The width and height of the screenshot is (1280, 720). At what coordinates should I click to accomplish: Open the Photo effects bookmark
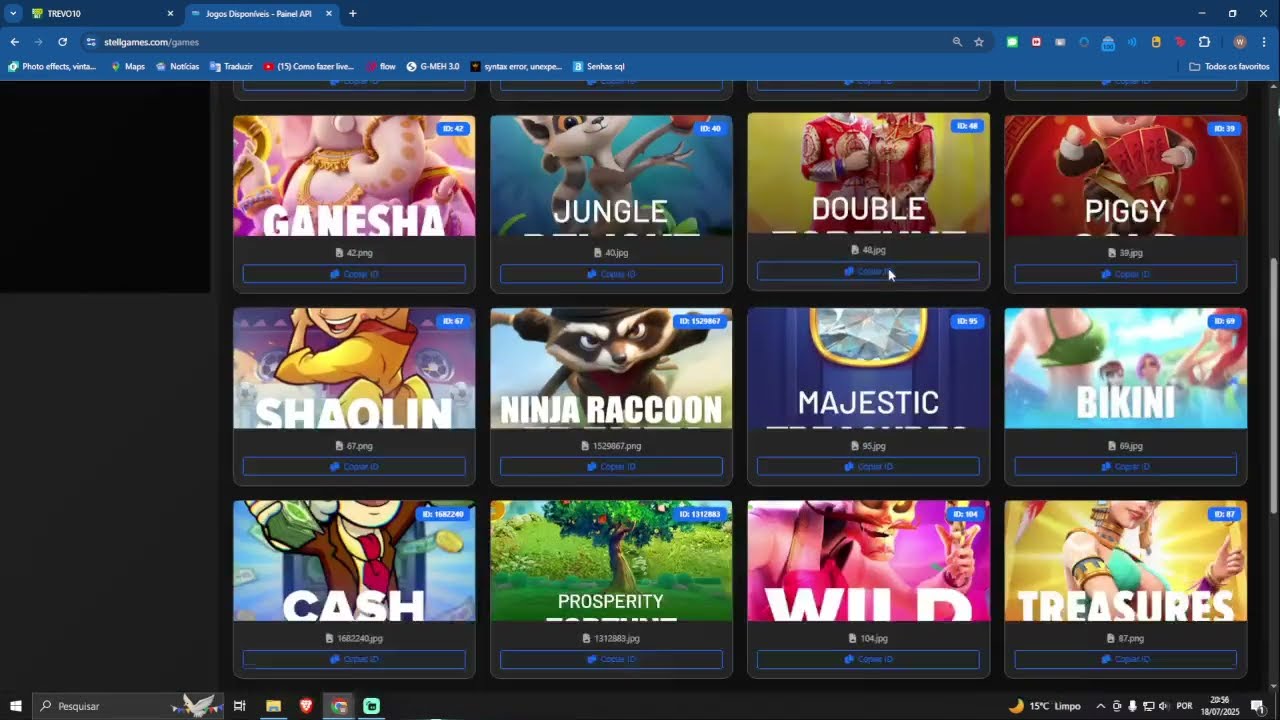tap(52, 66)
